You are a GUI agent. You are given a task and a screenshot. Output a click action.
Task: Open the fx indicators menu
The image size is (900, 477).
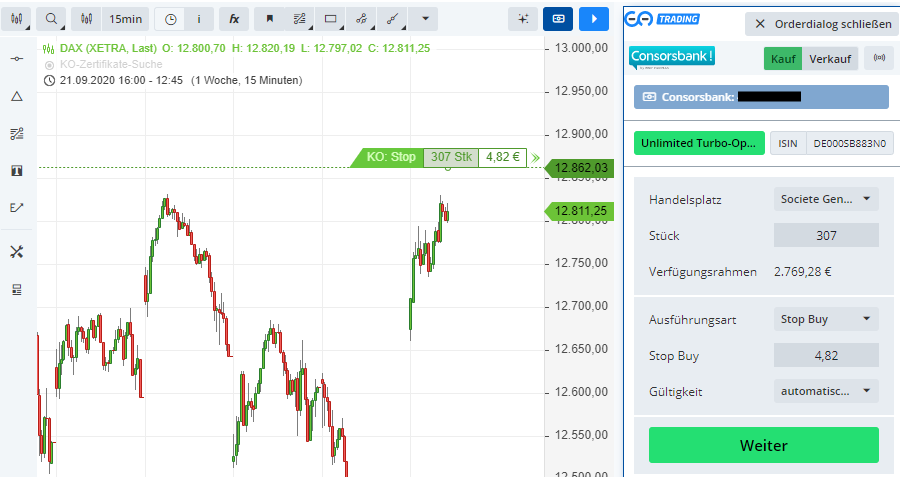tap(234, 20)
